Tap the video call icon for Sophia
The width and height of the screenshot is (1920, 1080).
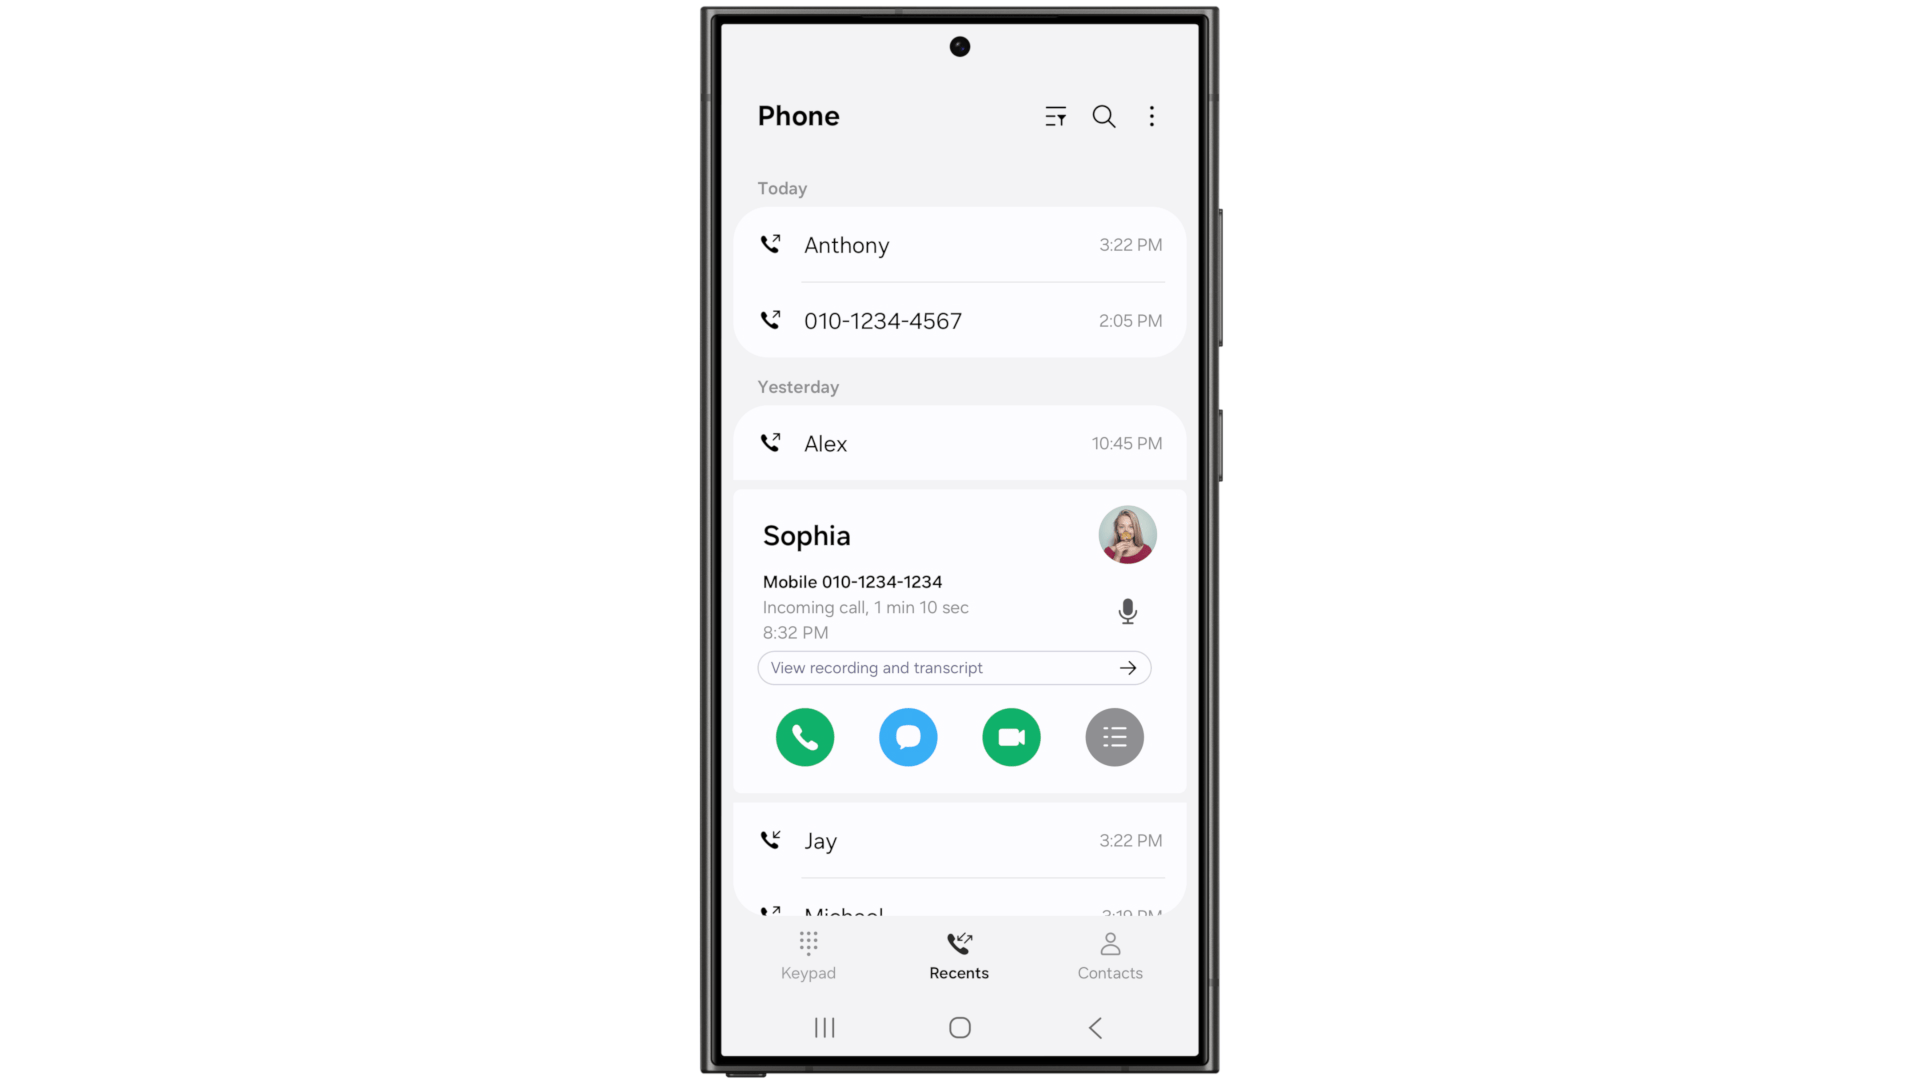1010,736
